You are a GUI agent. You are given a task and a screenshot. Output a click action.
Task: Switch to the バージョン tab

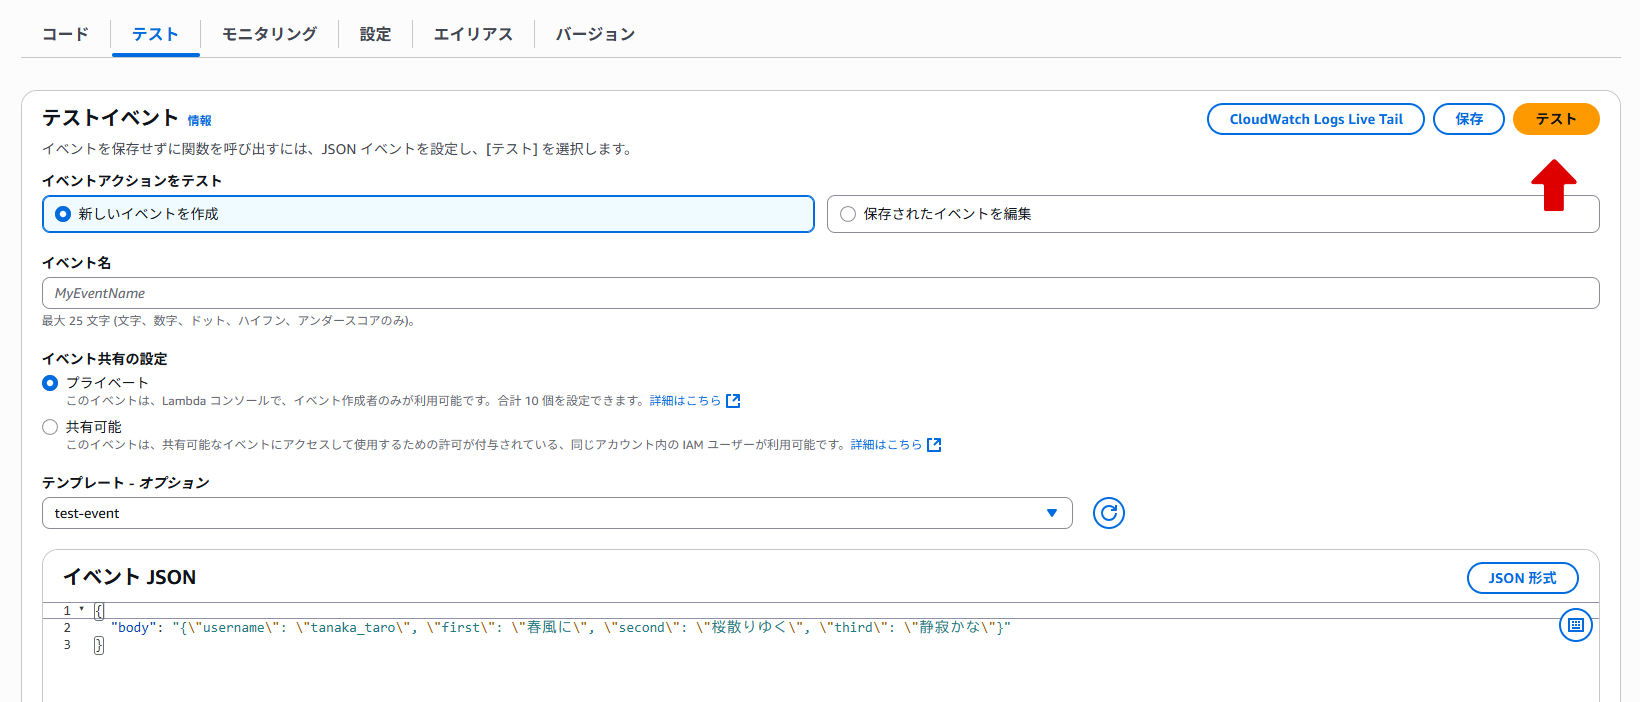pyautogui.click(x=595, y=34)
